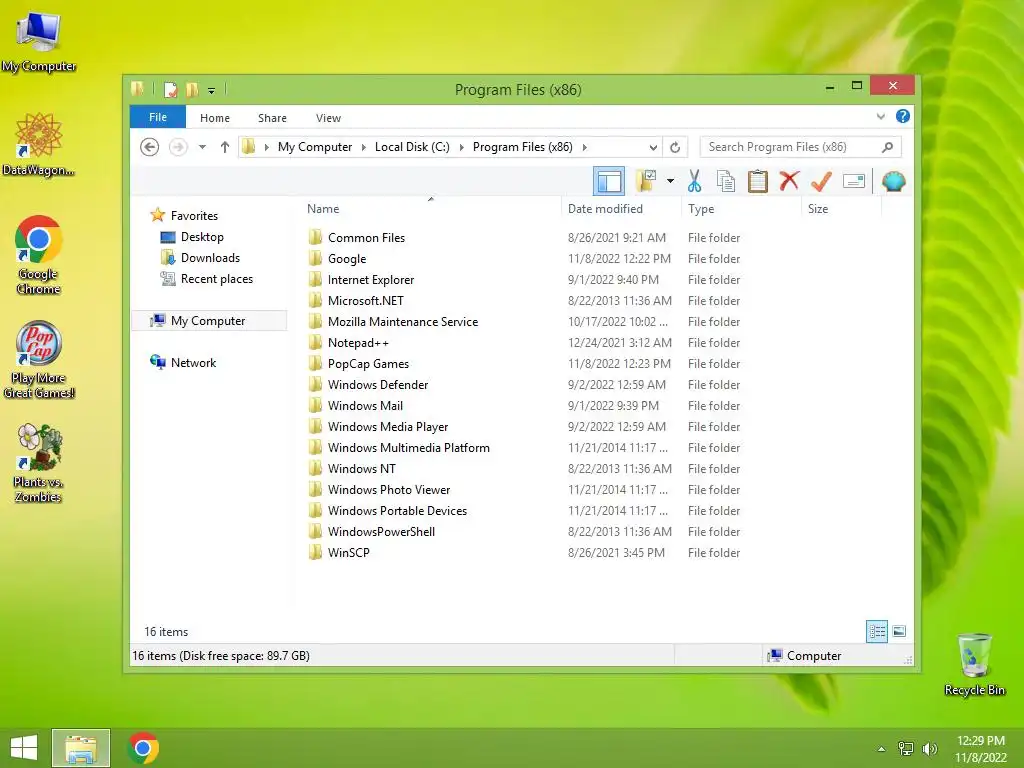The height and width of the screenshot is (768, 1024).
Task: Show hidden tray icons arrow
Action: click(882, 749)
